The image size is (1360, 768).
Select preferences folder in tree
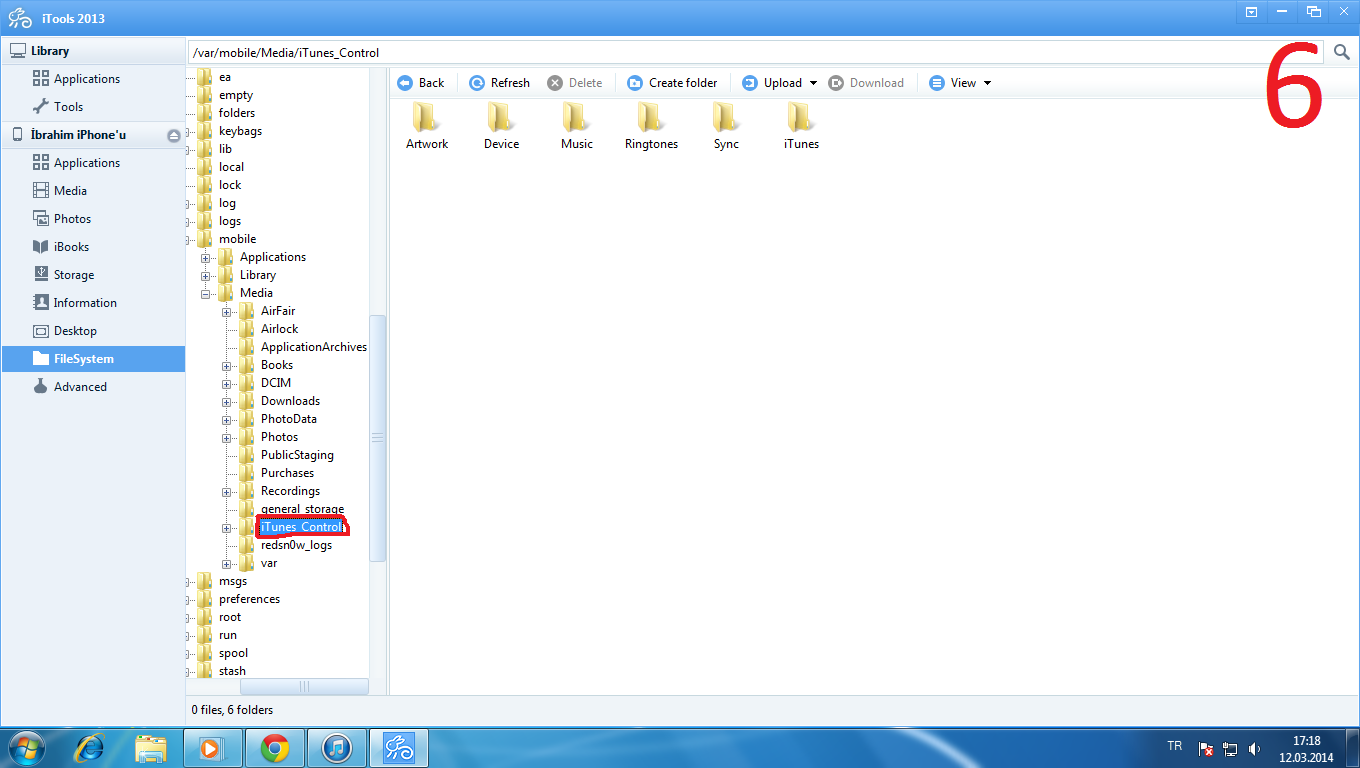point(249,599)
